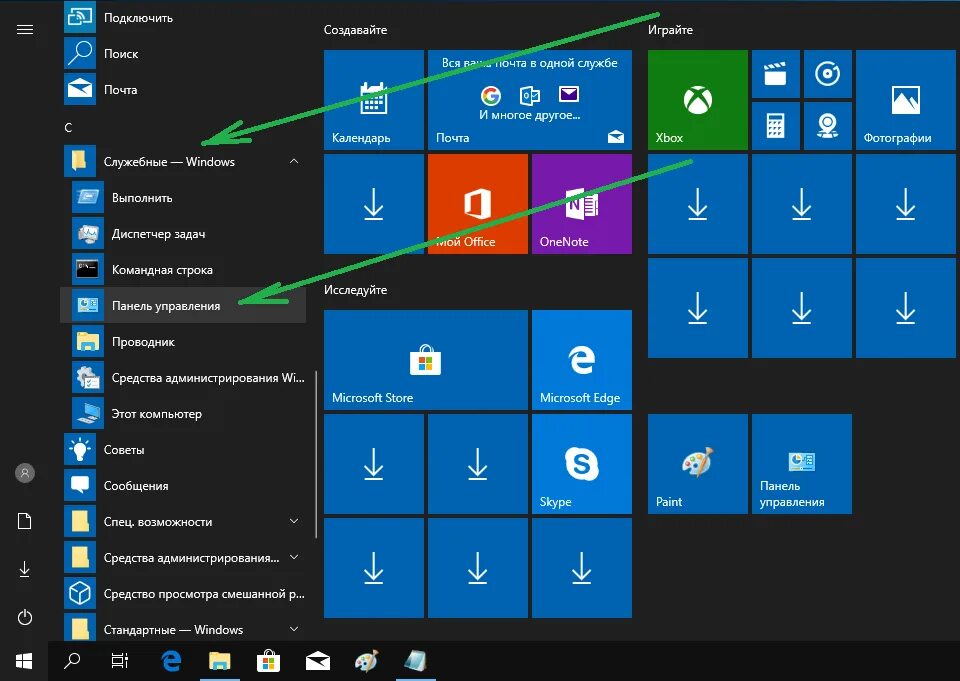Launch Выполнить
This screenshot has width=960, height=681.
point(183,198)
